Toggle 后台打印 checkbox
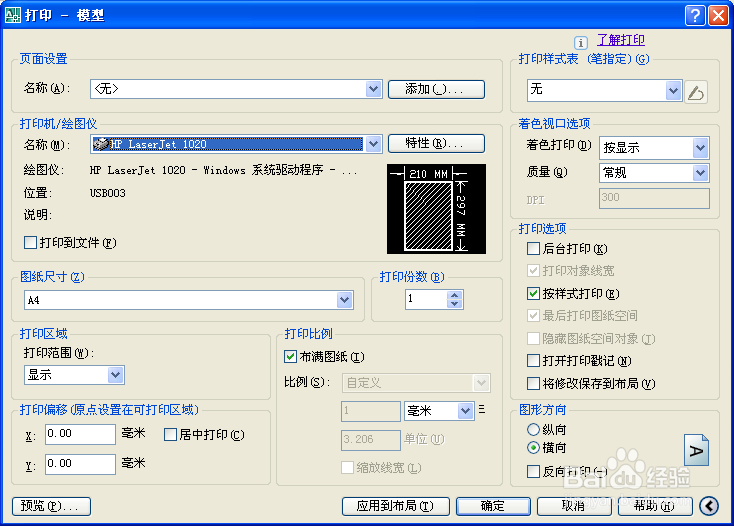This screenshot has width=734, height=526. tap(533, 248)
